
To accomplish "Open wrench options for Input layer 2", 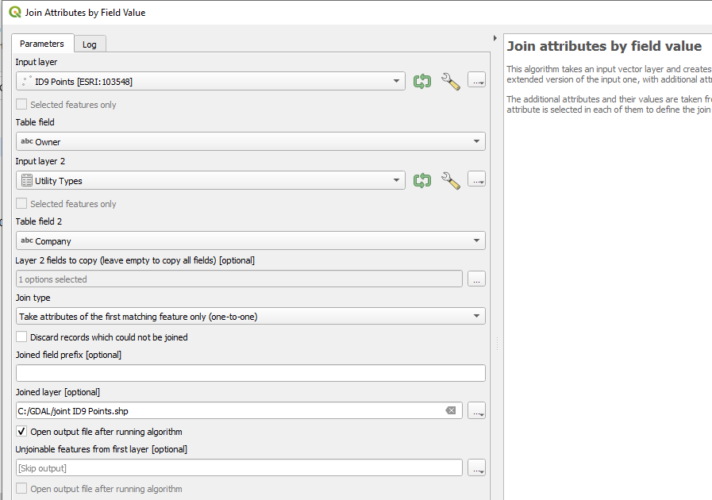I will point(450,180).
